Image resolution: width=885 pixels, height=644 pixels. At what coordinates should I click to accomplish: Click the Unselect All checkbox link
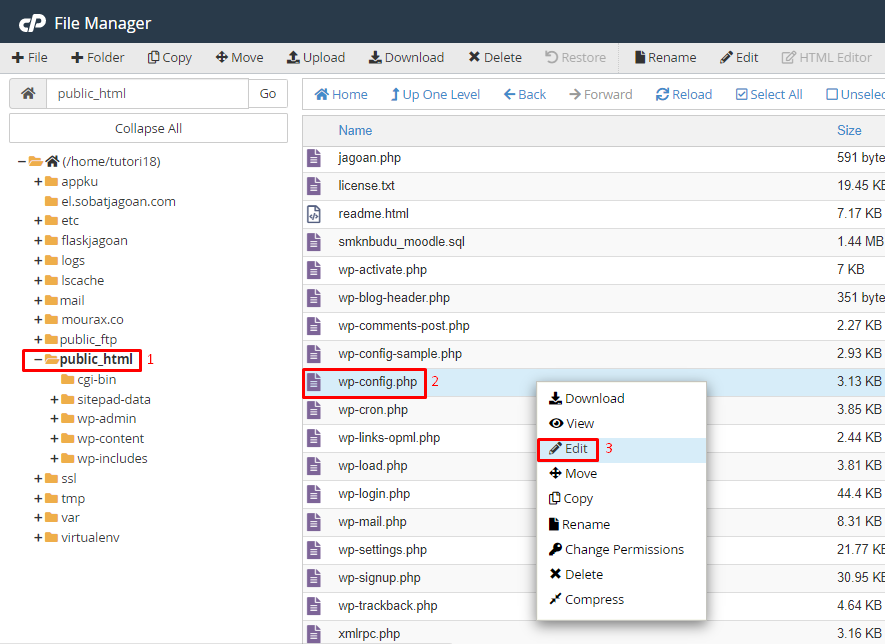pyautogui.click(x=855, y=94)
